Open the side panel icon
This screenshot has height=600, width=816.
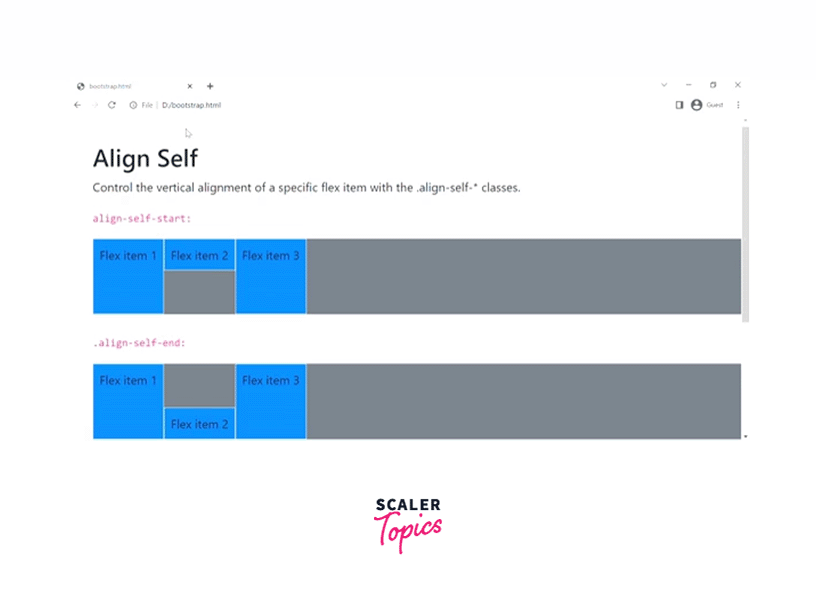tap(679, 105)
